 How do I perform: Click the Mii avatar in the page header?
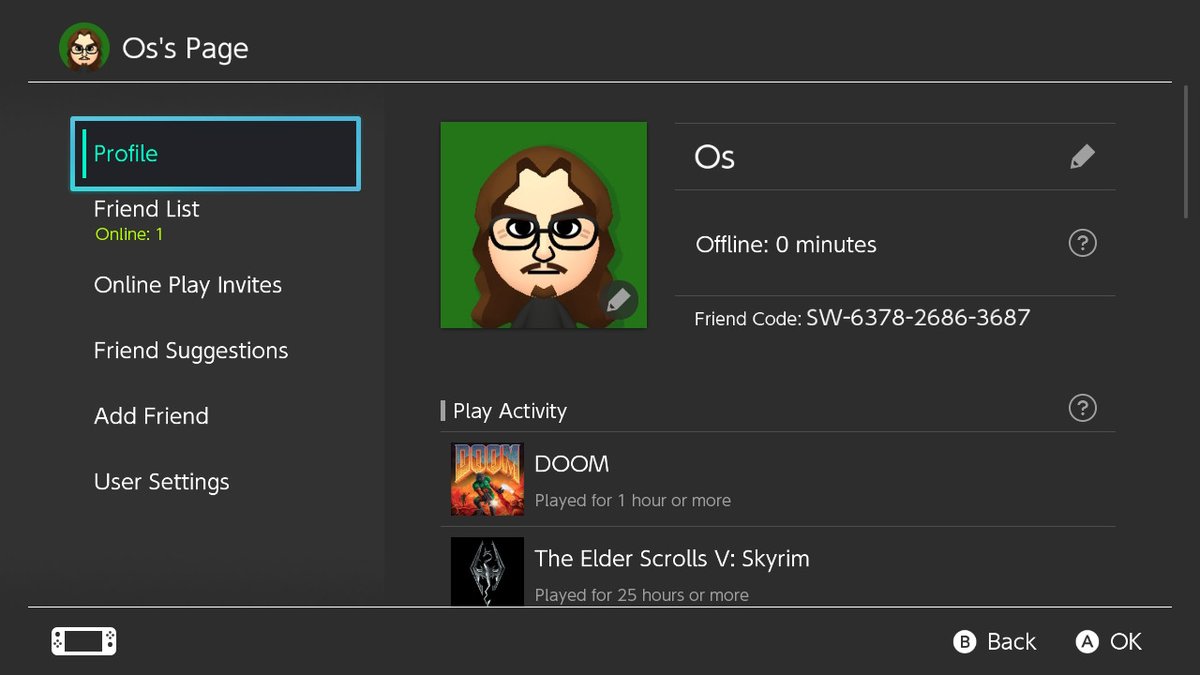tap(84, 48)
